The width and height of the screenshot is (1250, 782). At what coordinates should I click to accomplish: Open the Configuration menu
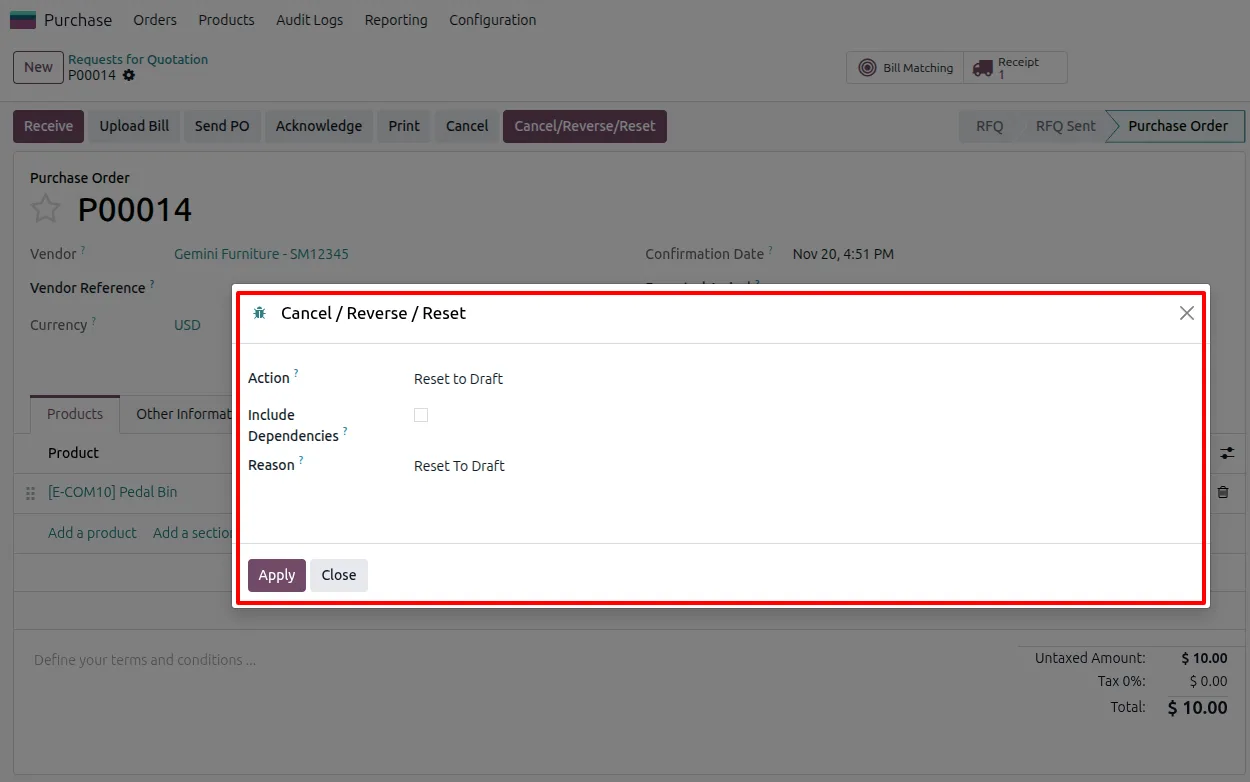tap(492, 20)
